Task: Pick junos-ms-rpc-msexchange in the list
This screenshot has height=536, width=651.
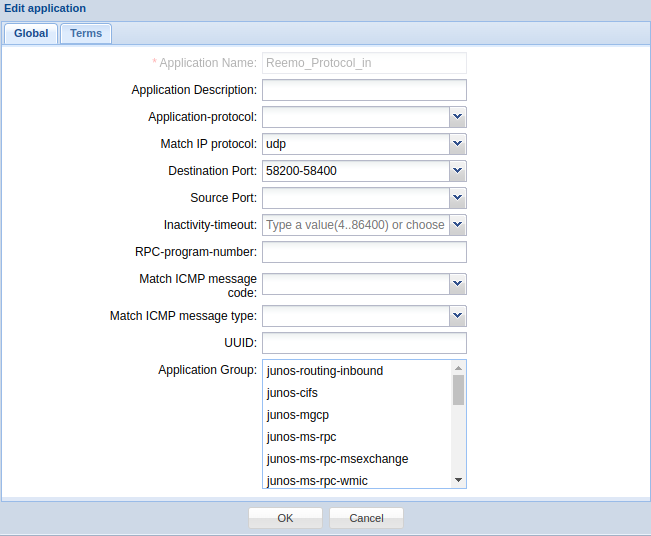Action: point(337,459)
